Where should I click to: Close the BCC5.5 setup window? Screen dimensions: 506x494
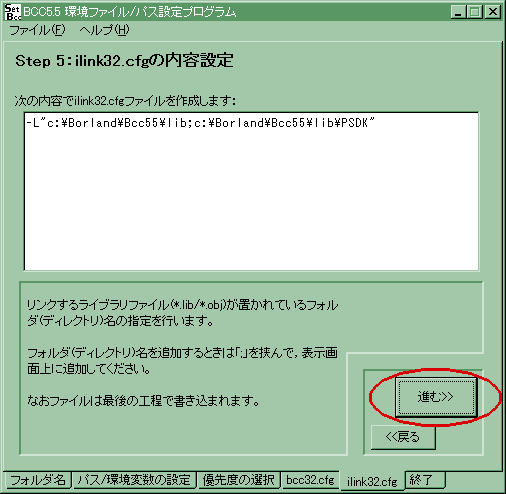[492, 12]
